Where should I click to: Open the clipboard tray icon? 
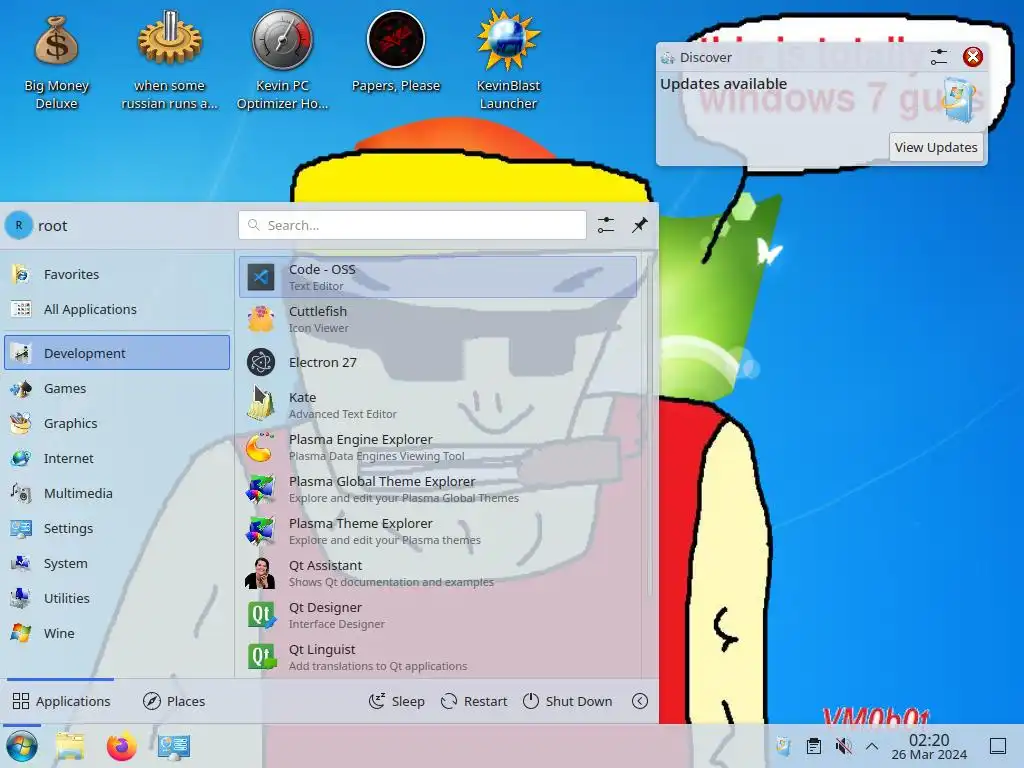pyautogui.click(x=814, y=746)
